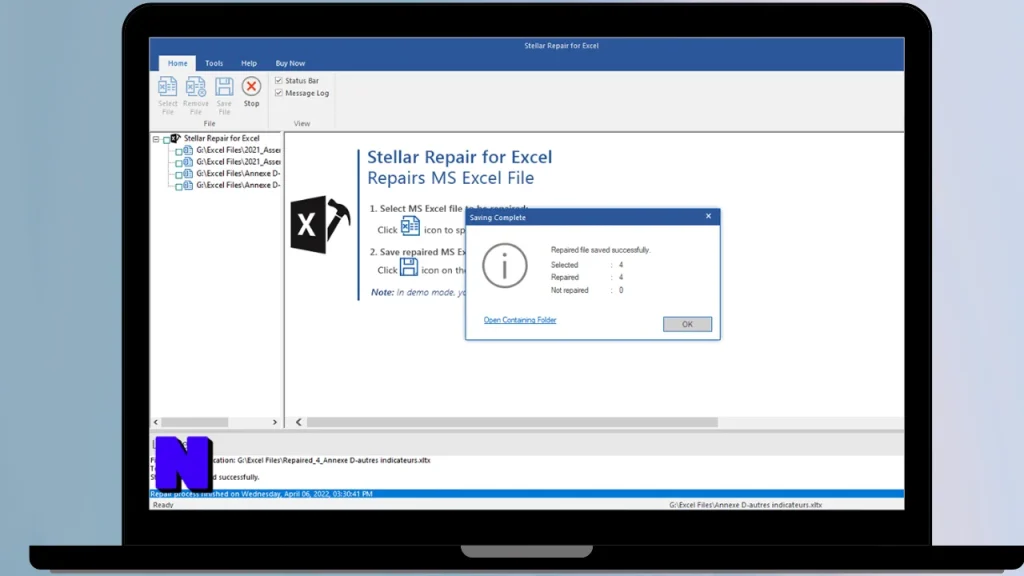Click the 'Stellar Repair for Excel' window title
This screenshot has height=576, width=1024.
(561, 46)
